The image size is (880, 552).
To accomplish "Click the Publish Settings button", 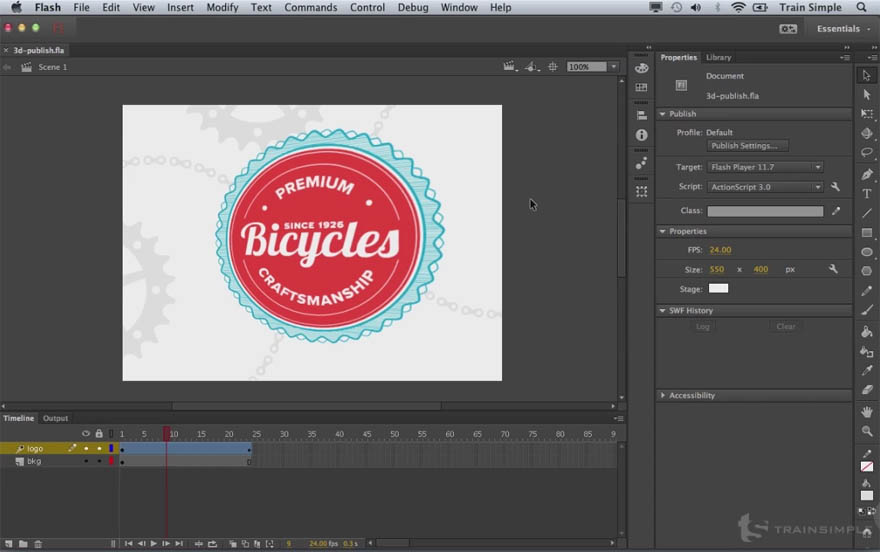I will (747, 146).
